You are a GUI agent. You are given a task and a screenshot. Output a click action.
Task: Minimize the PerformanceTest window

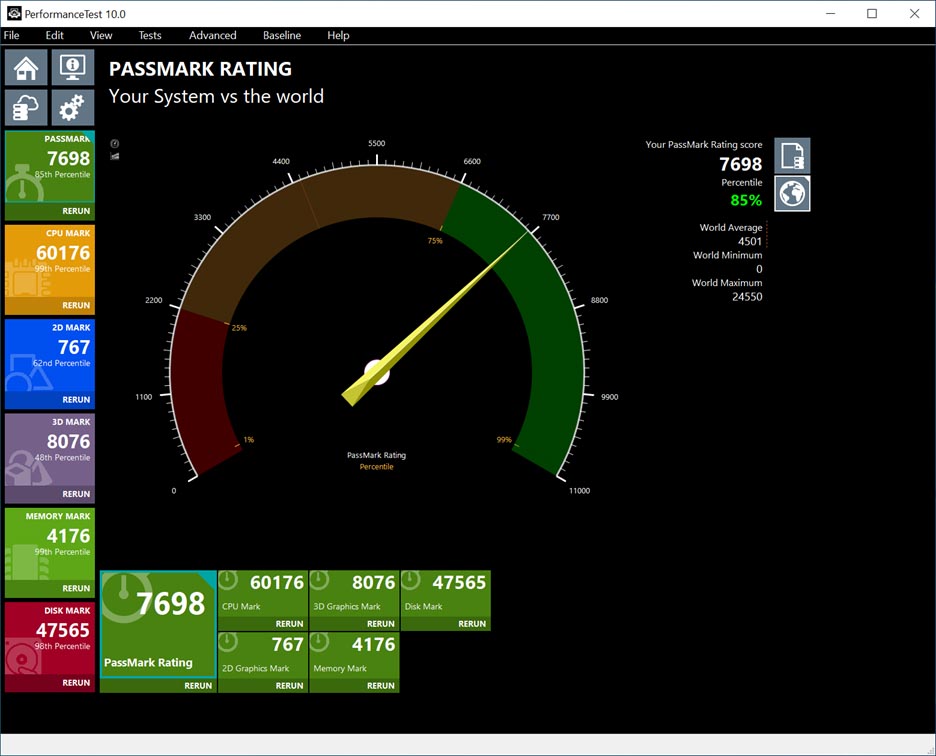point(830,13)
